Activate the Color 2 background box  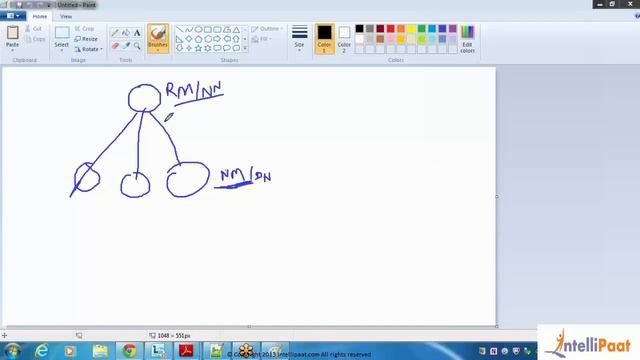(344, 39)
